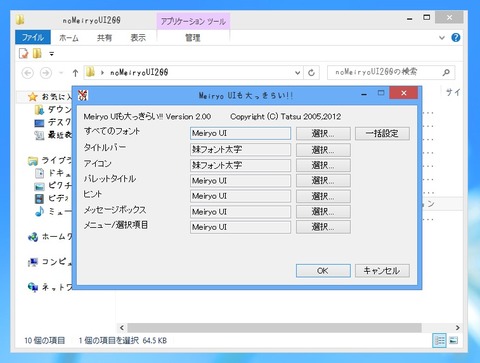The height and width of the screenshot is (363, 480).
Task: Open the quick access toolbar customize dropdown
Action: pyautogui.click(x=52, y=54)
